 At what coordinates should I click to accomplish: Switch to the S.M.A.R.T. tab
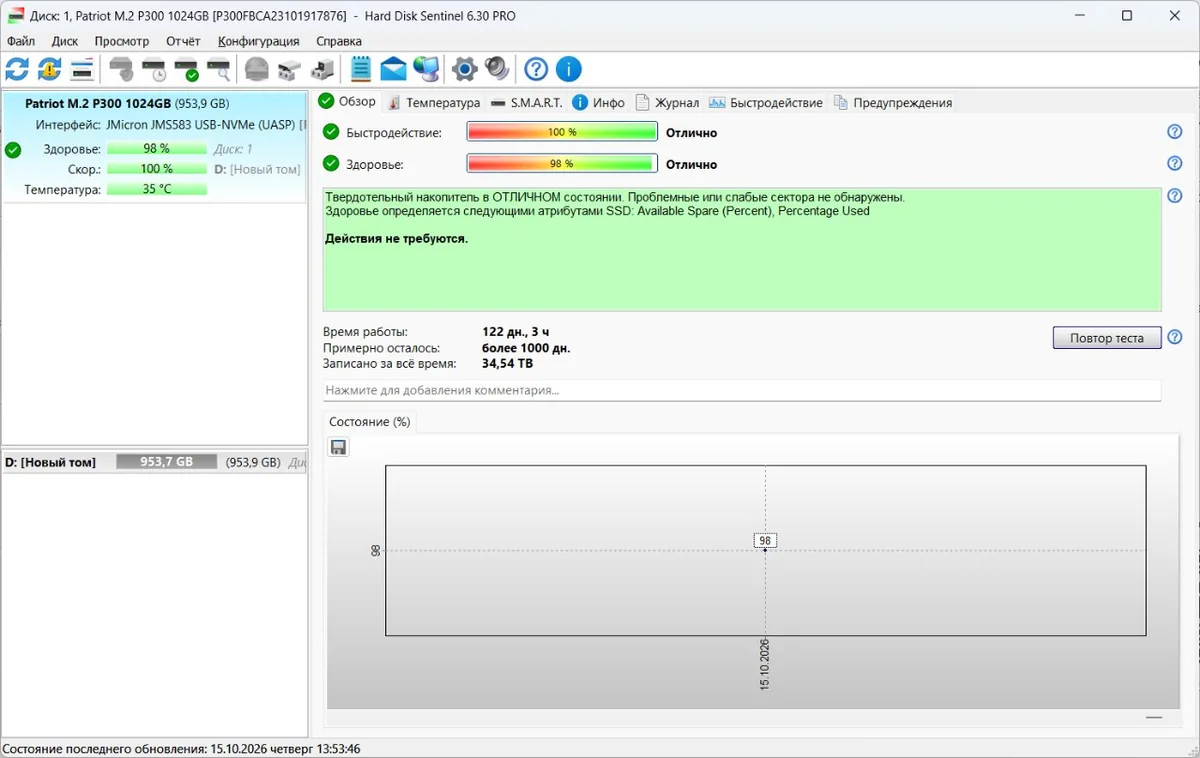(x=527, y=102)
